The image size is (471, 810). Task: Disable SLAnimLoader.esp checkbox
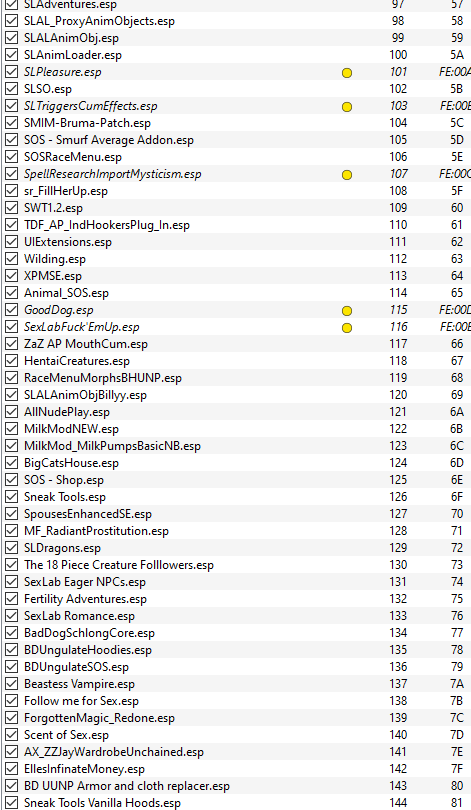click(x=11, y=55)
